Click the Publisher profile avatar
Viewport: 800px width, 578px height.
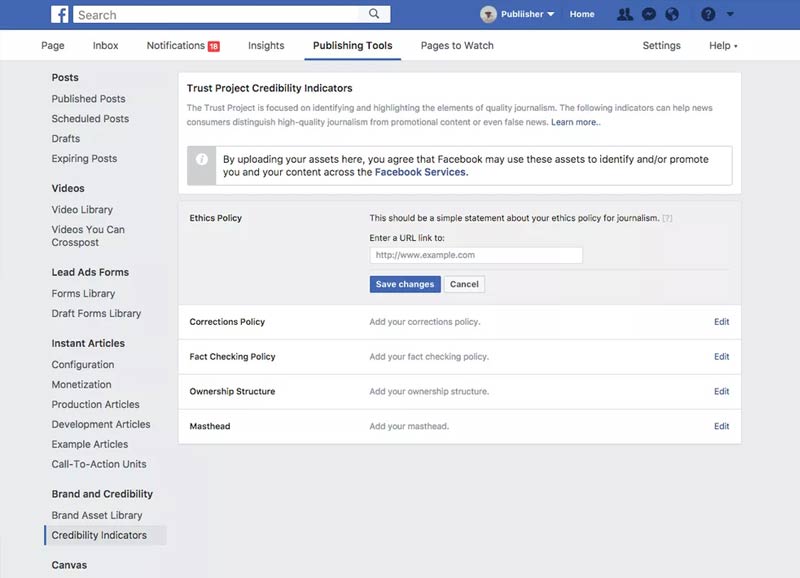(x=489, y=14)
